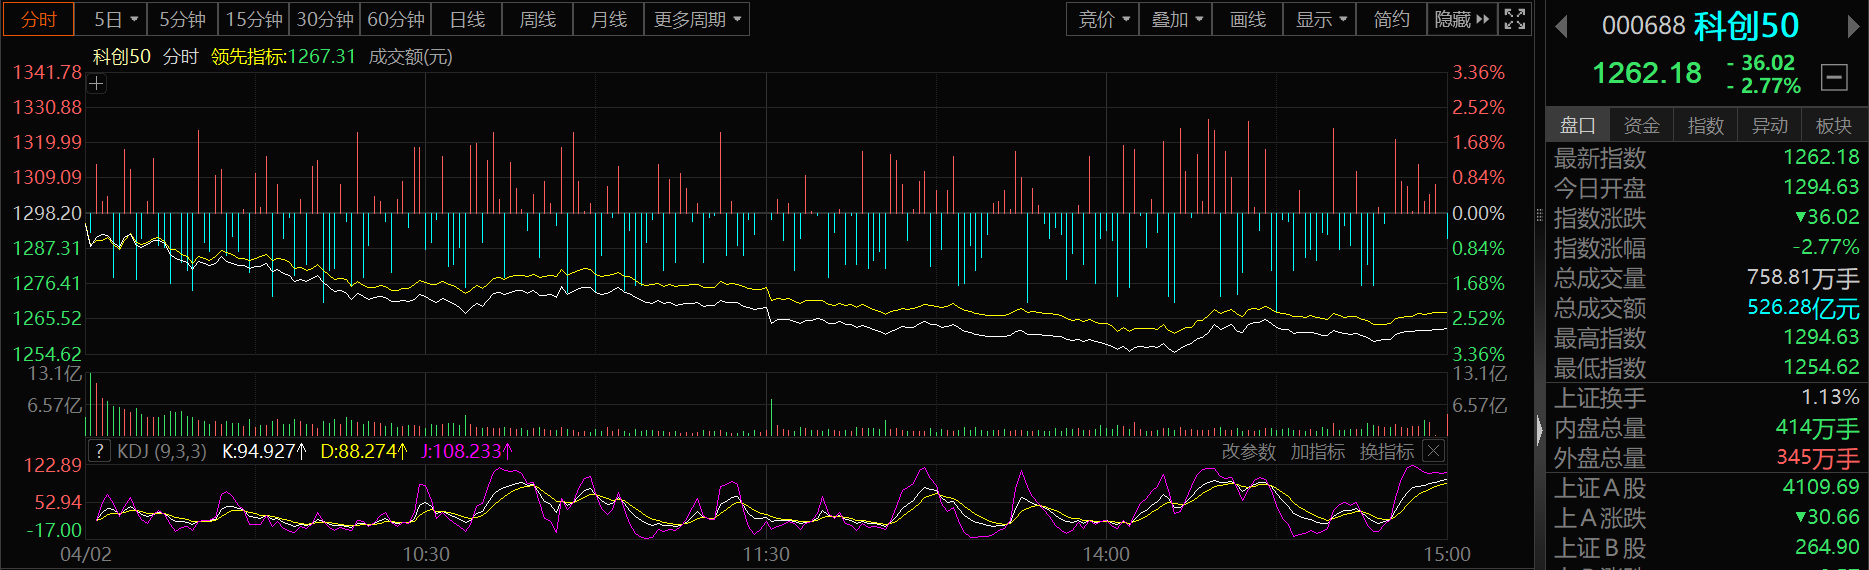The width and height of the screenshot is (1869, 570).
Task: Go to previous stock using left arrow
Action: tap(1561, 27)
